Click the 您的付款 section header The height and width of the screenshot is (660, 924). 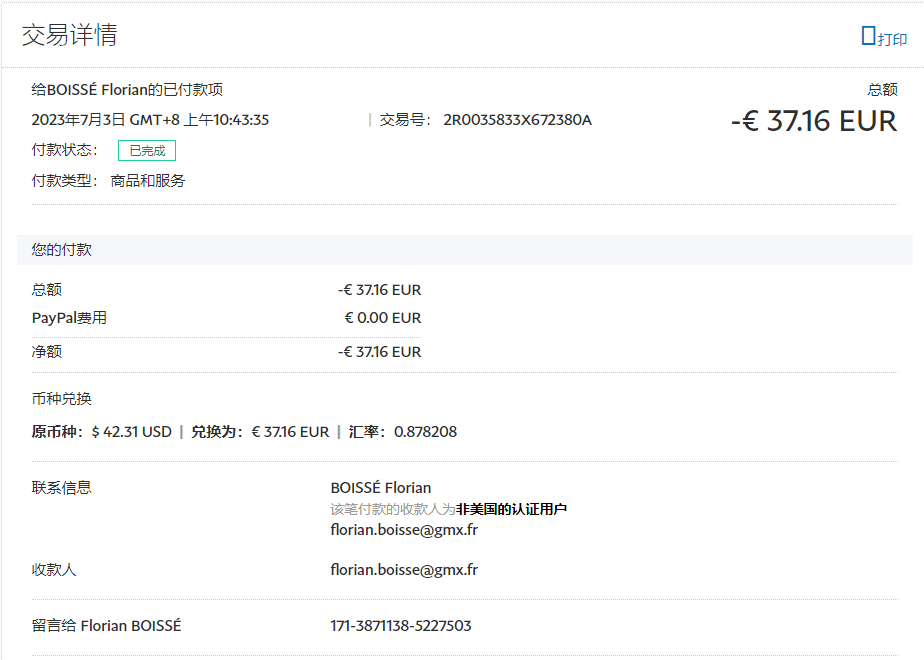pos(62,250)
